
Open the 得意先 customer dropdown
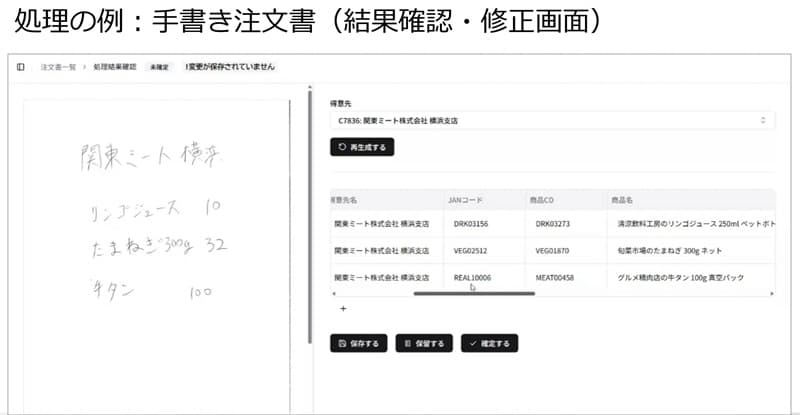click(x=550, y=120)
